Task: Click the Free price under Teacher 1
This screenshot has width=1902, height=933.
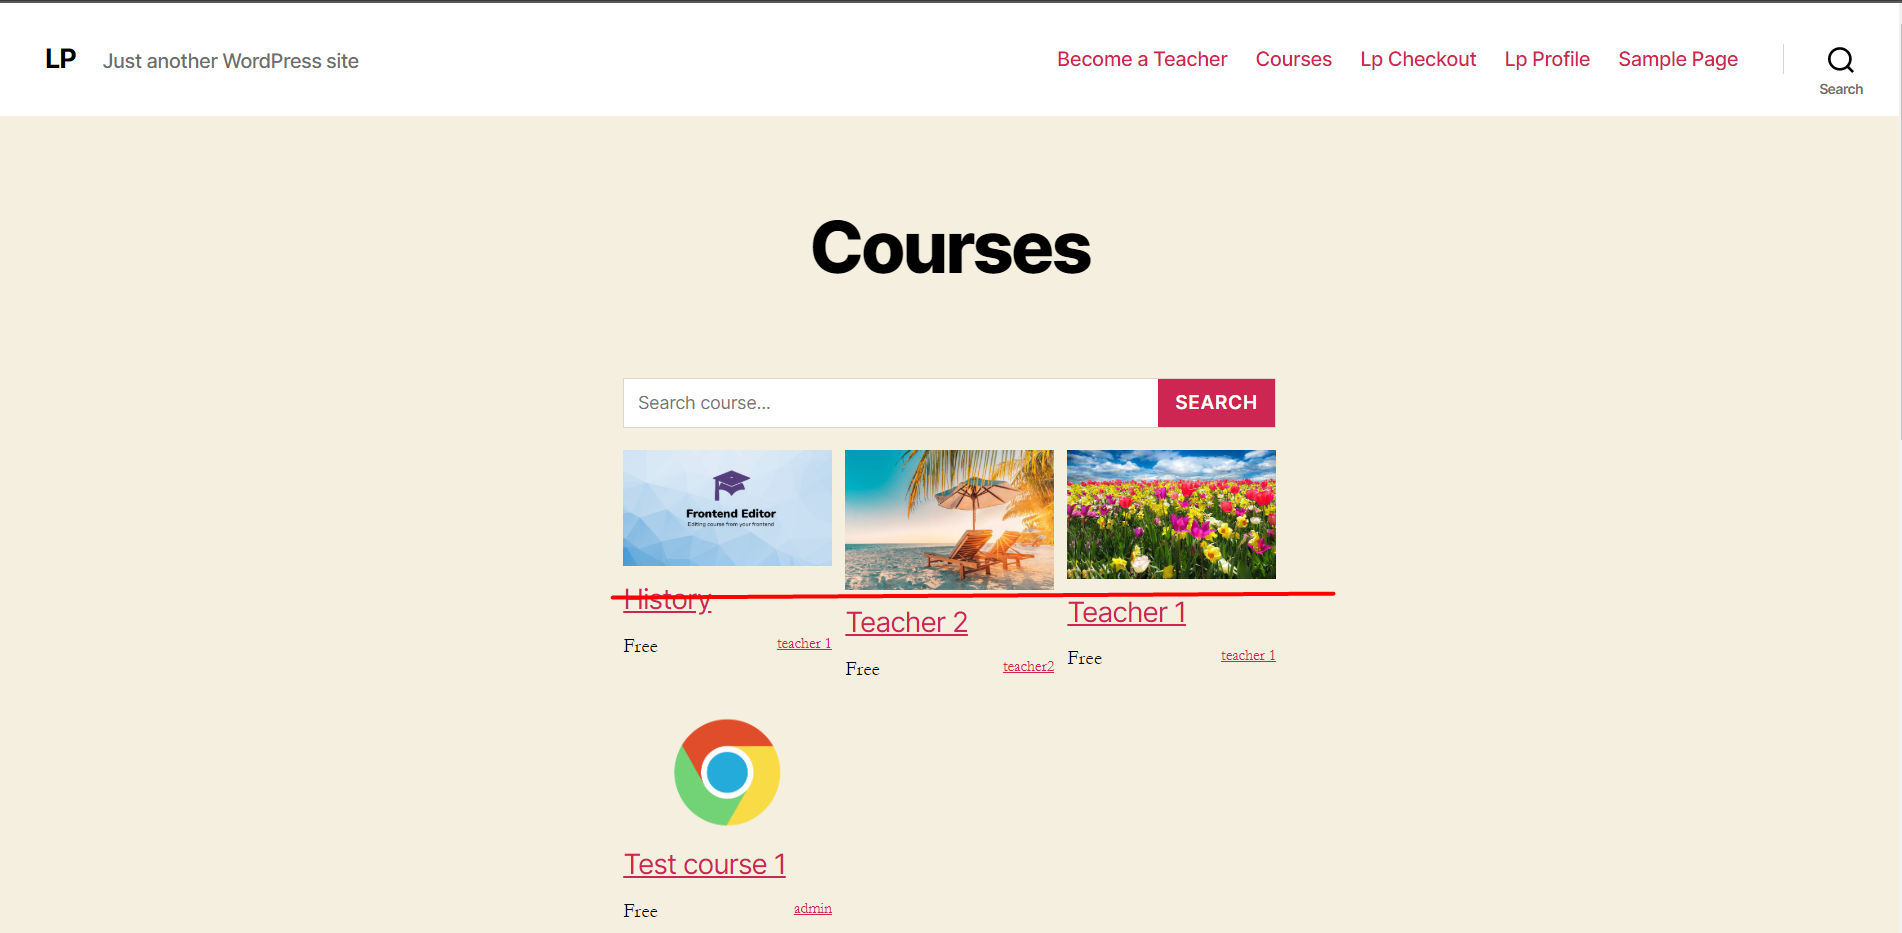Action: 1084,658
